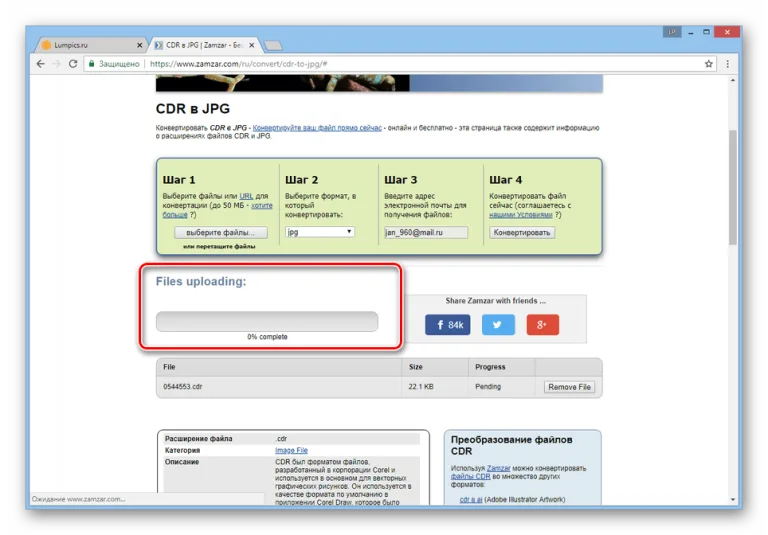768x535 pixels.
Task: Go back with the browser back arrow
Action: (x=41, y=64)
